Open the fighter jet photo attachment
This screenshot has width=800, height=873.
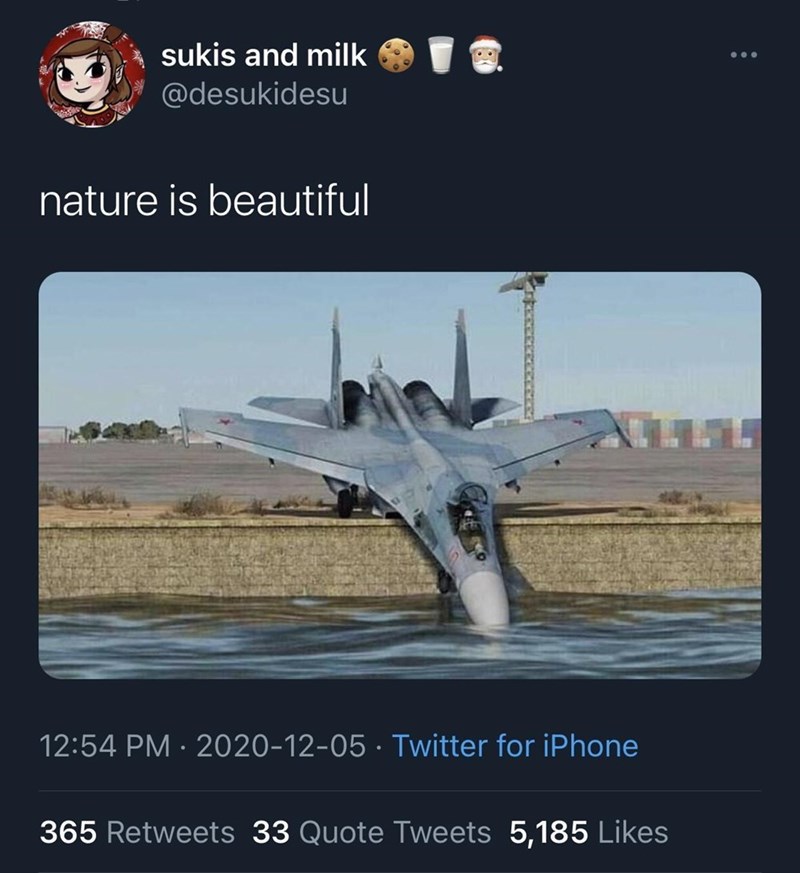399,475
